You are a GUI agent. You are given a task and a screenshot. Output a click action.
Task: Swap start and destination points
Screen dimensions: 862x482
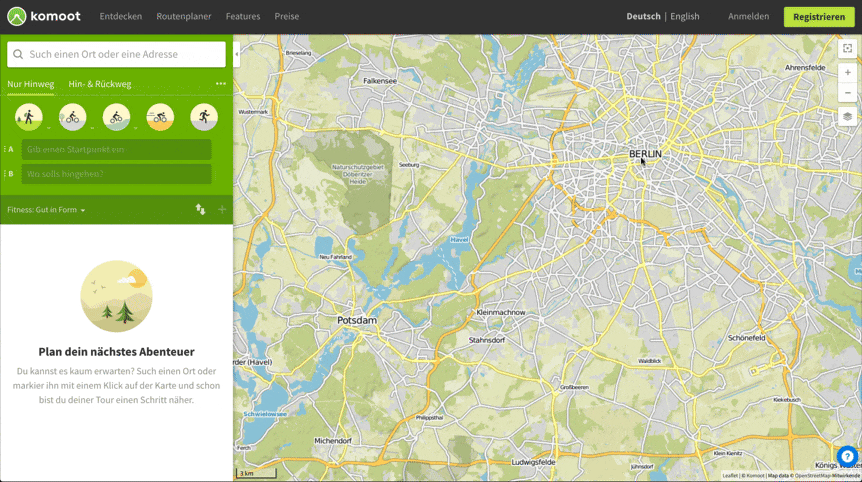(200, 209)
